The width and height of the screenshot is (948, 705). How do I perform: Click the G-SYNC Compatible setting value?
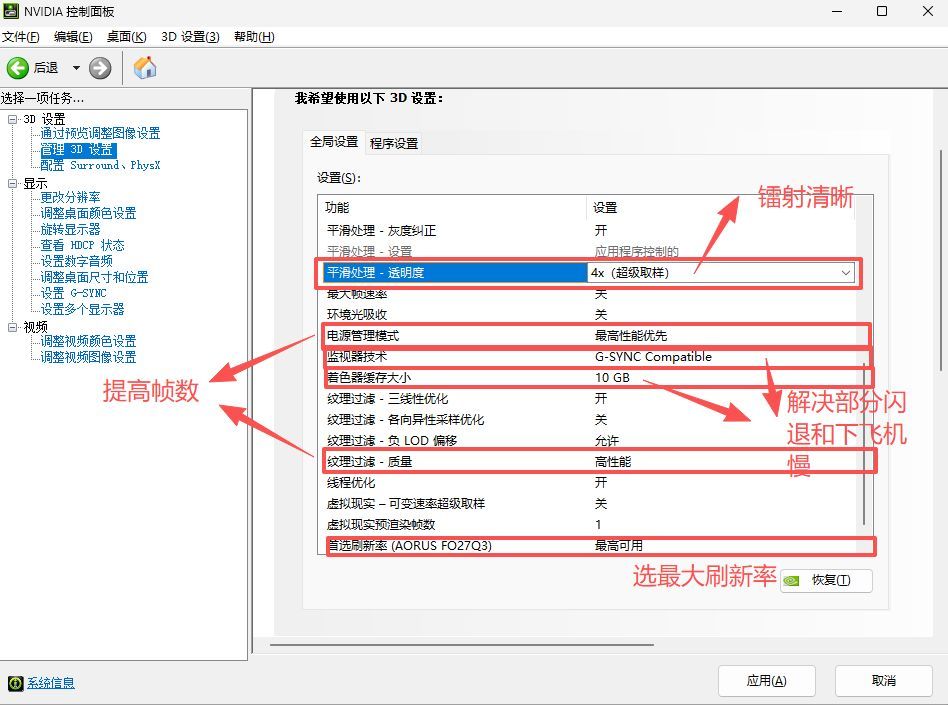653,357
